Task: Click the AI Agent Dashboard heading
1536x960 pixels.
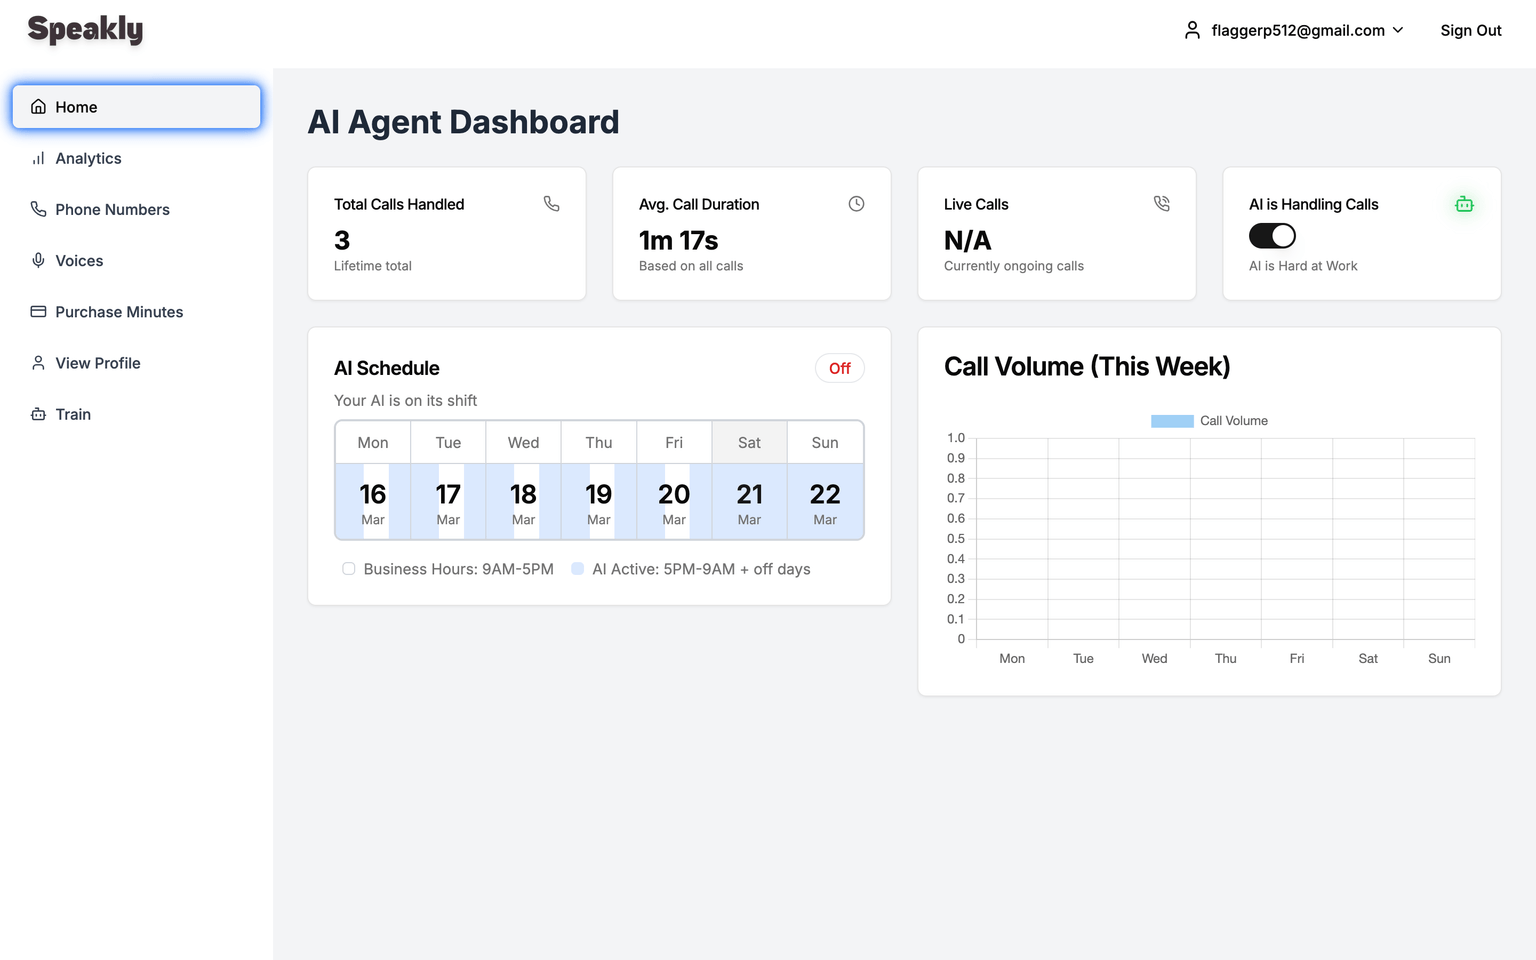Action: pos(463,122)
